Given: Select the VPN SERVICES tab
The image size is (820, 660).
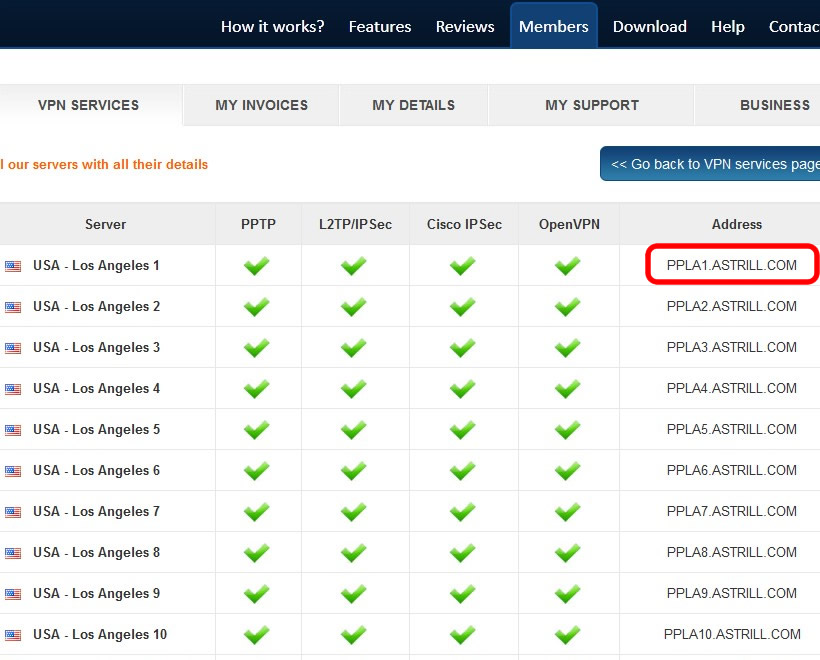Looking at the screenshot, I should click(x=88, y=105).
